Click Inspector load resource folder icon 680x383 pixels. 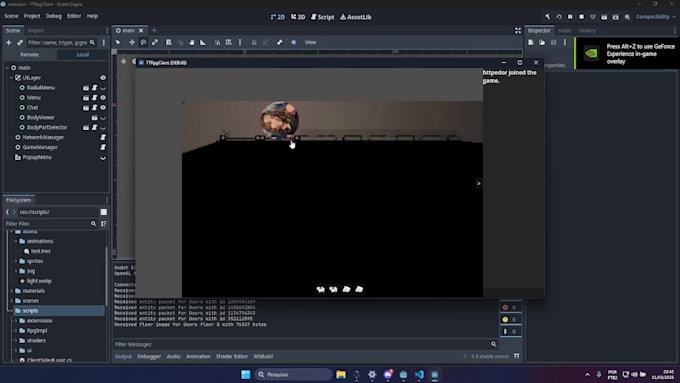(542, 43)
